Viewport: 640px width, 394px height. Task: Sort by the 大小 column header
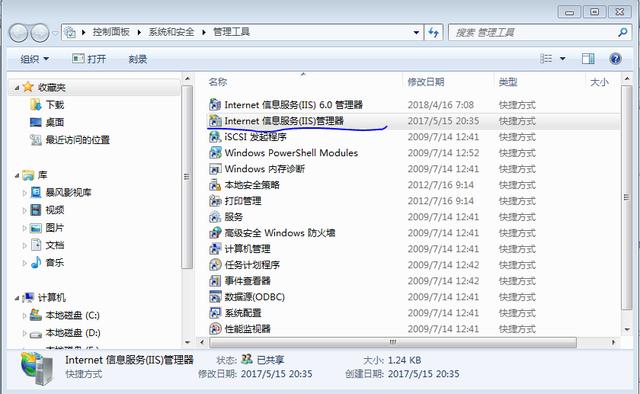[599, 82]
